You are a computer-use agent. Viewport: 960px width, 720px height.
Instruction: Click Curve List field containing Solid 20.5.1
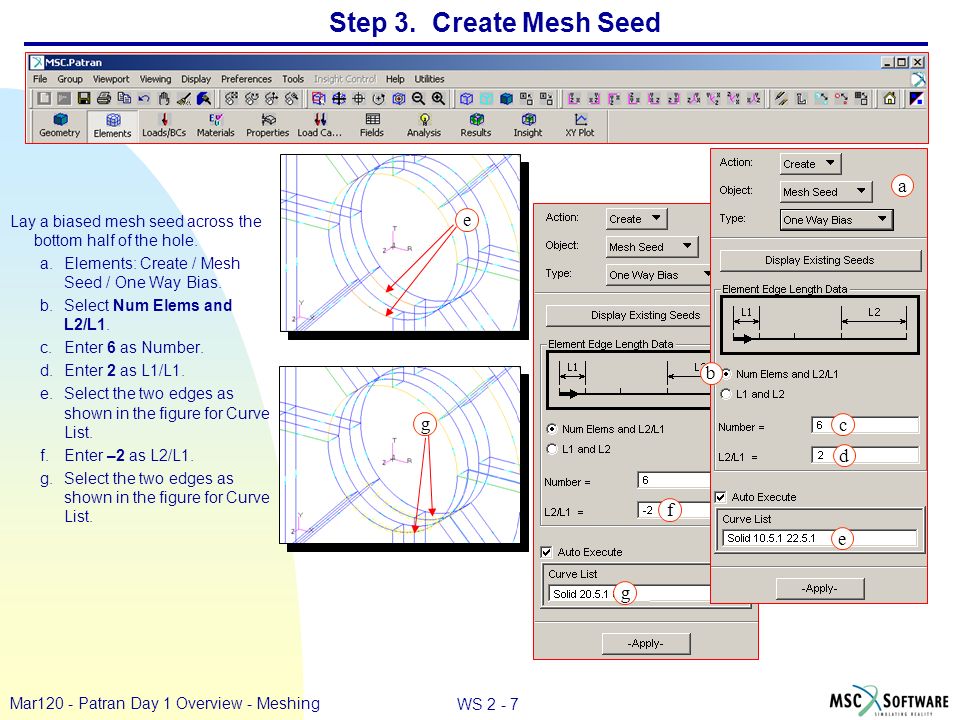630,593
